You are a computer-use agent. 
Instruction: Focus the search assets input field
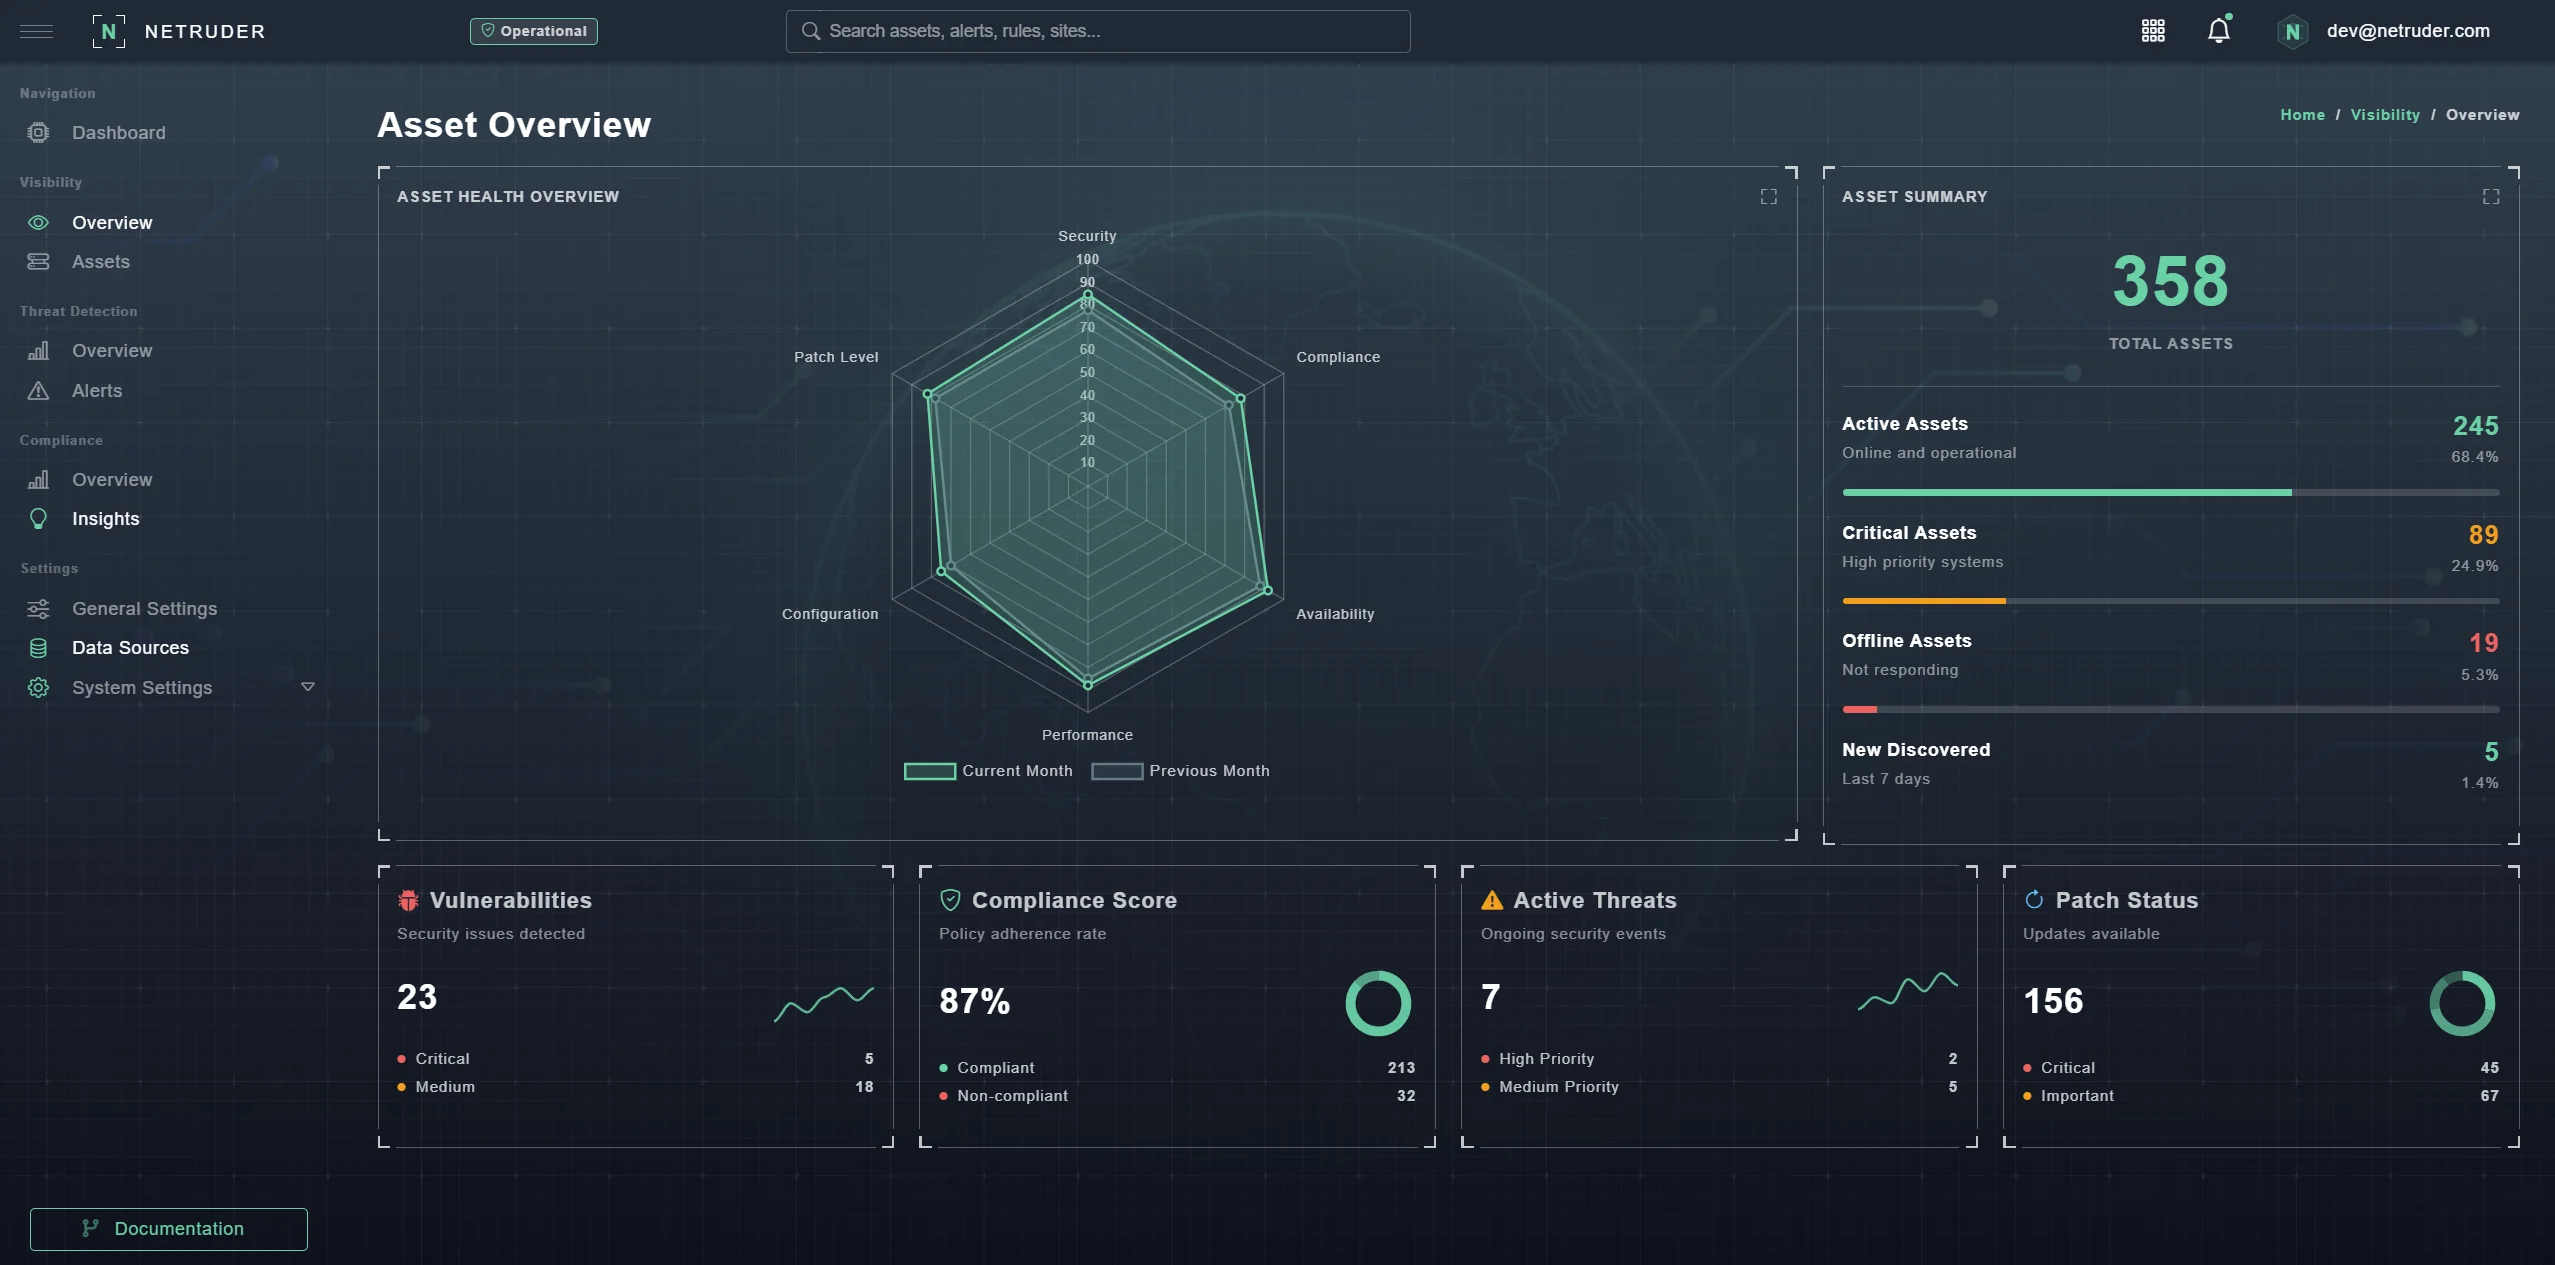point(1098,31)
